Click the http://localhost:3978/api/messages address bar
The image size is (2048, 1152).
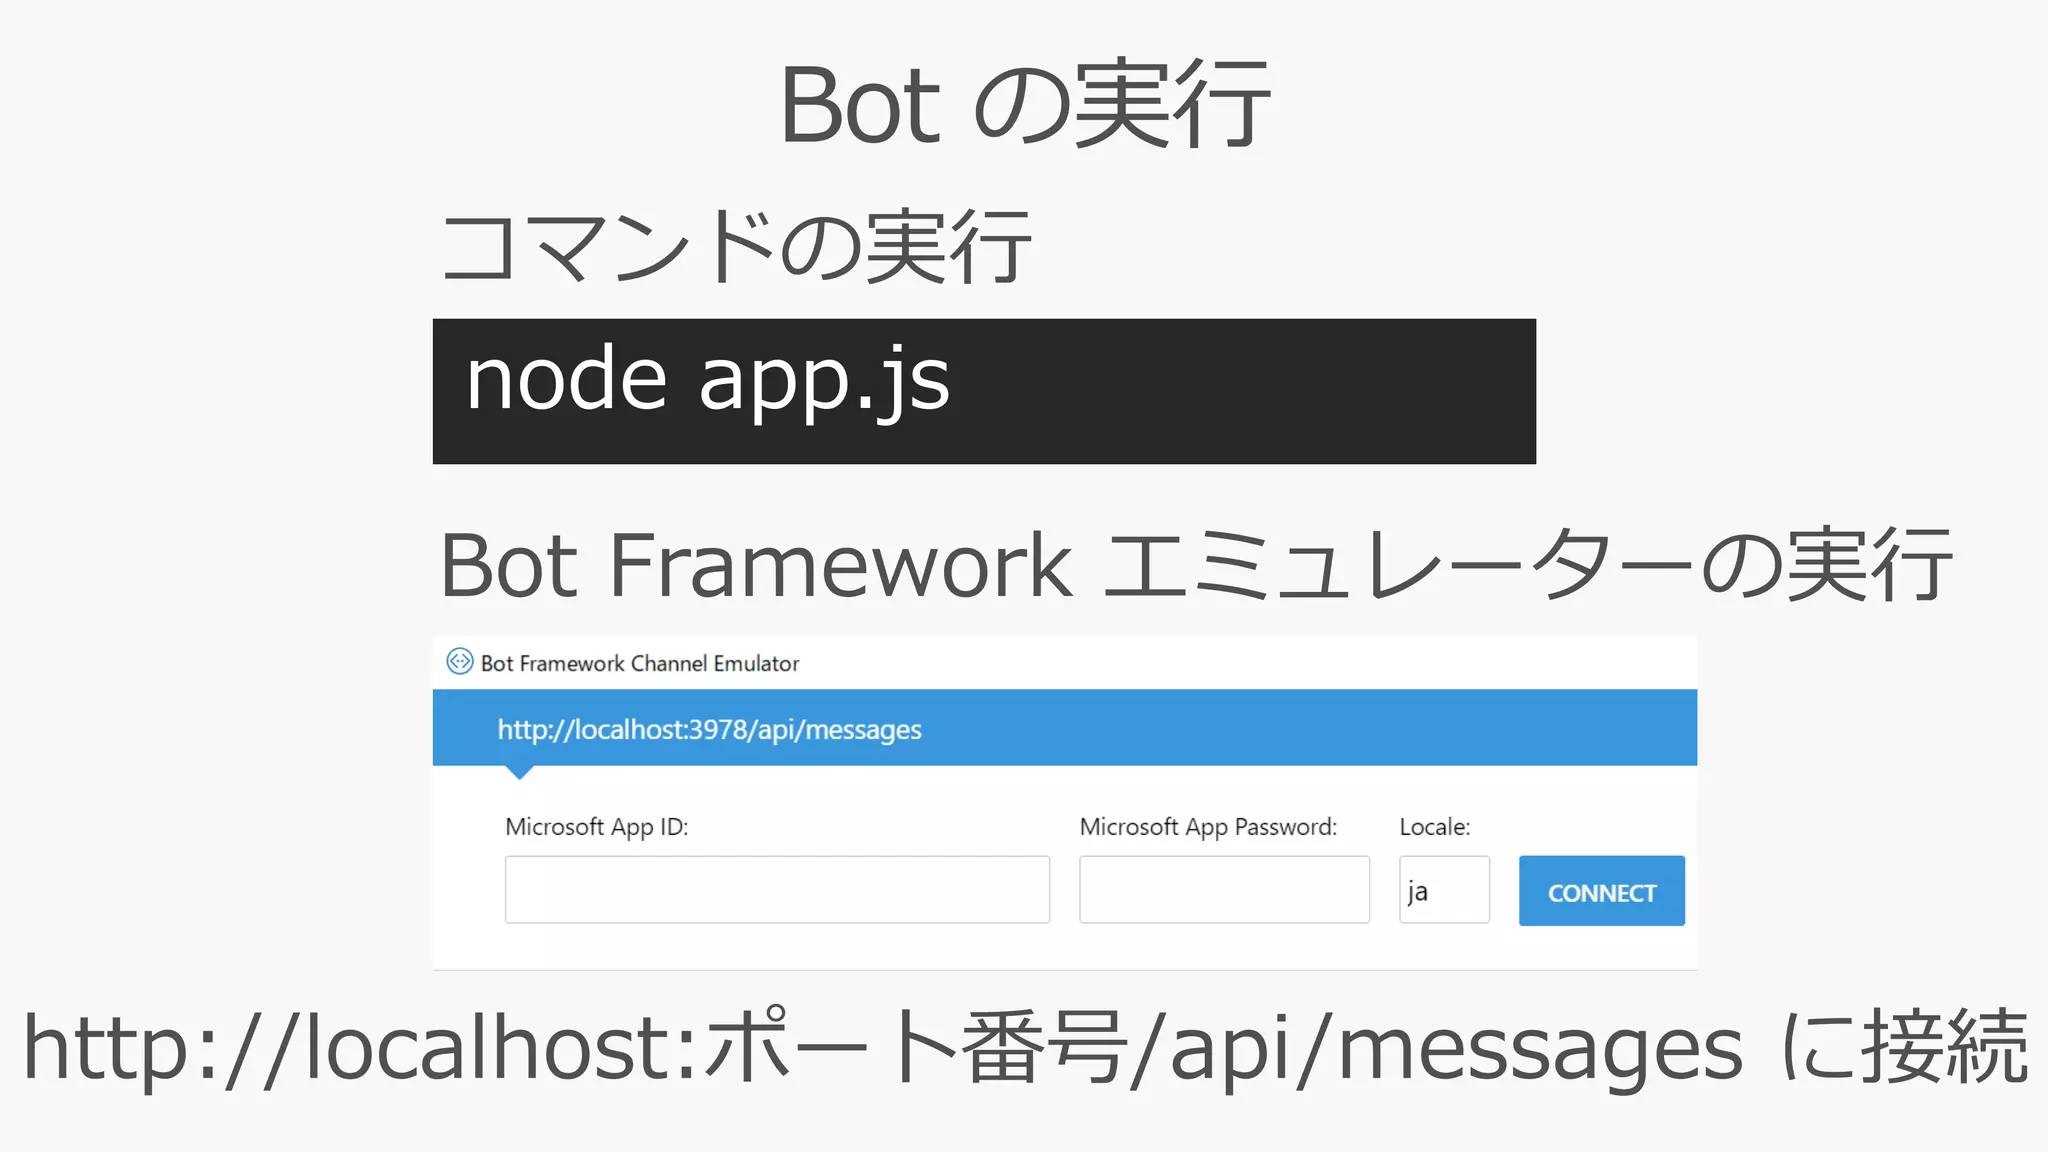click(x=1064, y=728)
